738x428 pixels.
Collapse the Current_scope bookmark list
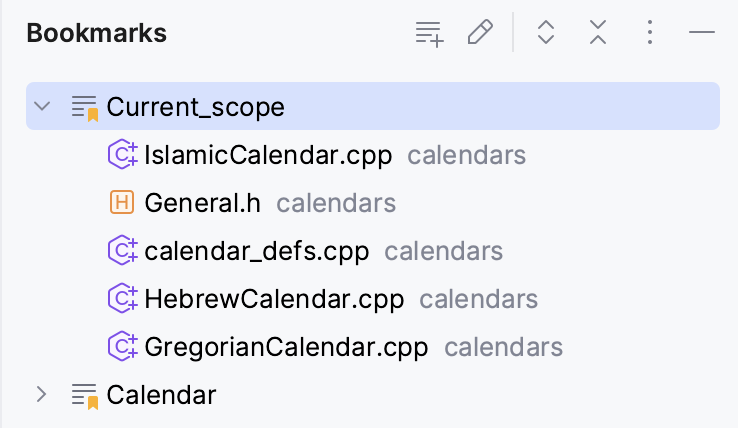[41, 106]
